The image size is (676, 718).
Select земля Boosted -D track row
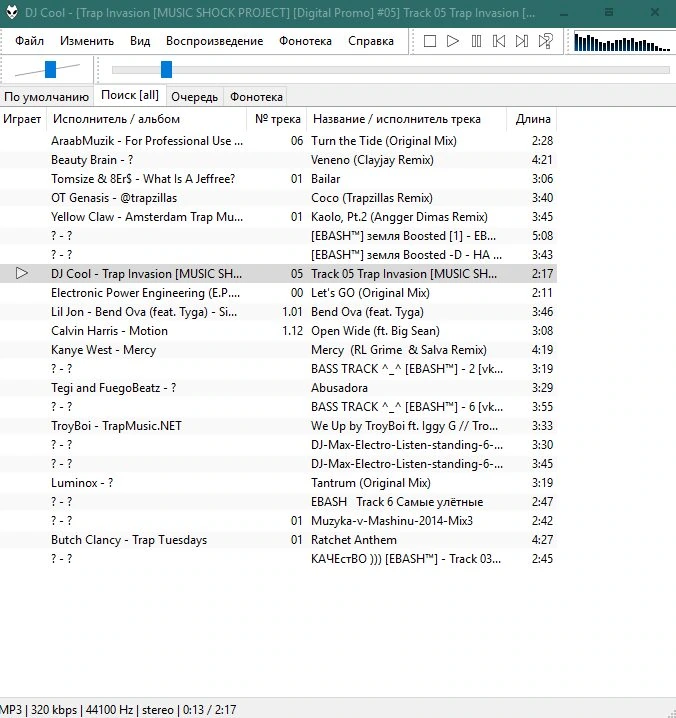[x=278, y=255]
